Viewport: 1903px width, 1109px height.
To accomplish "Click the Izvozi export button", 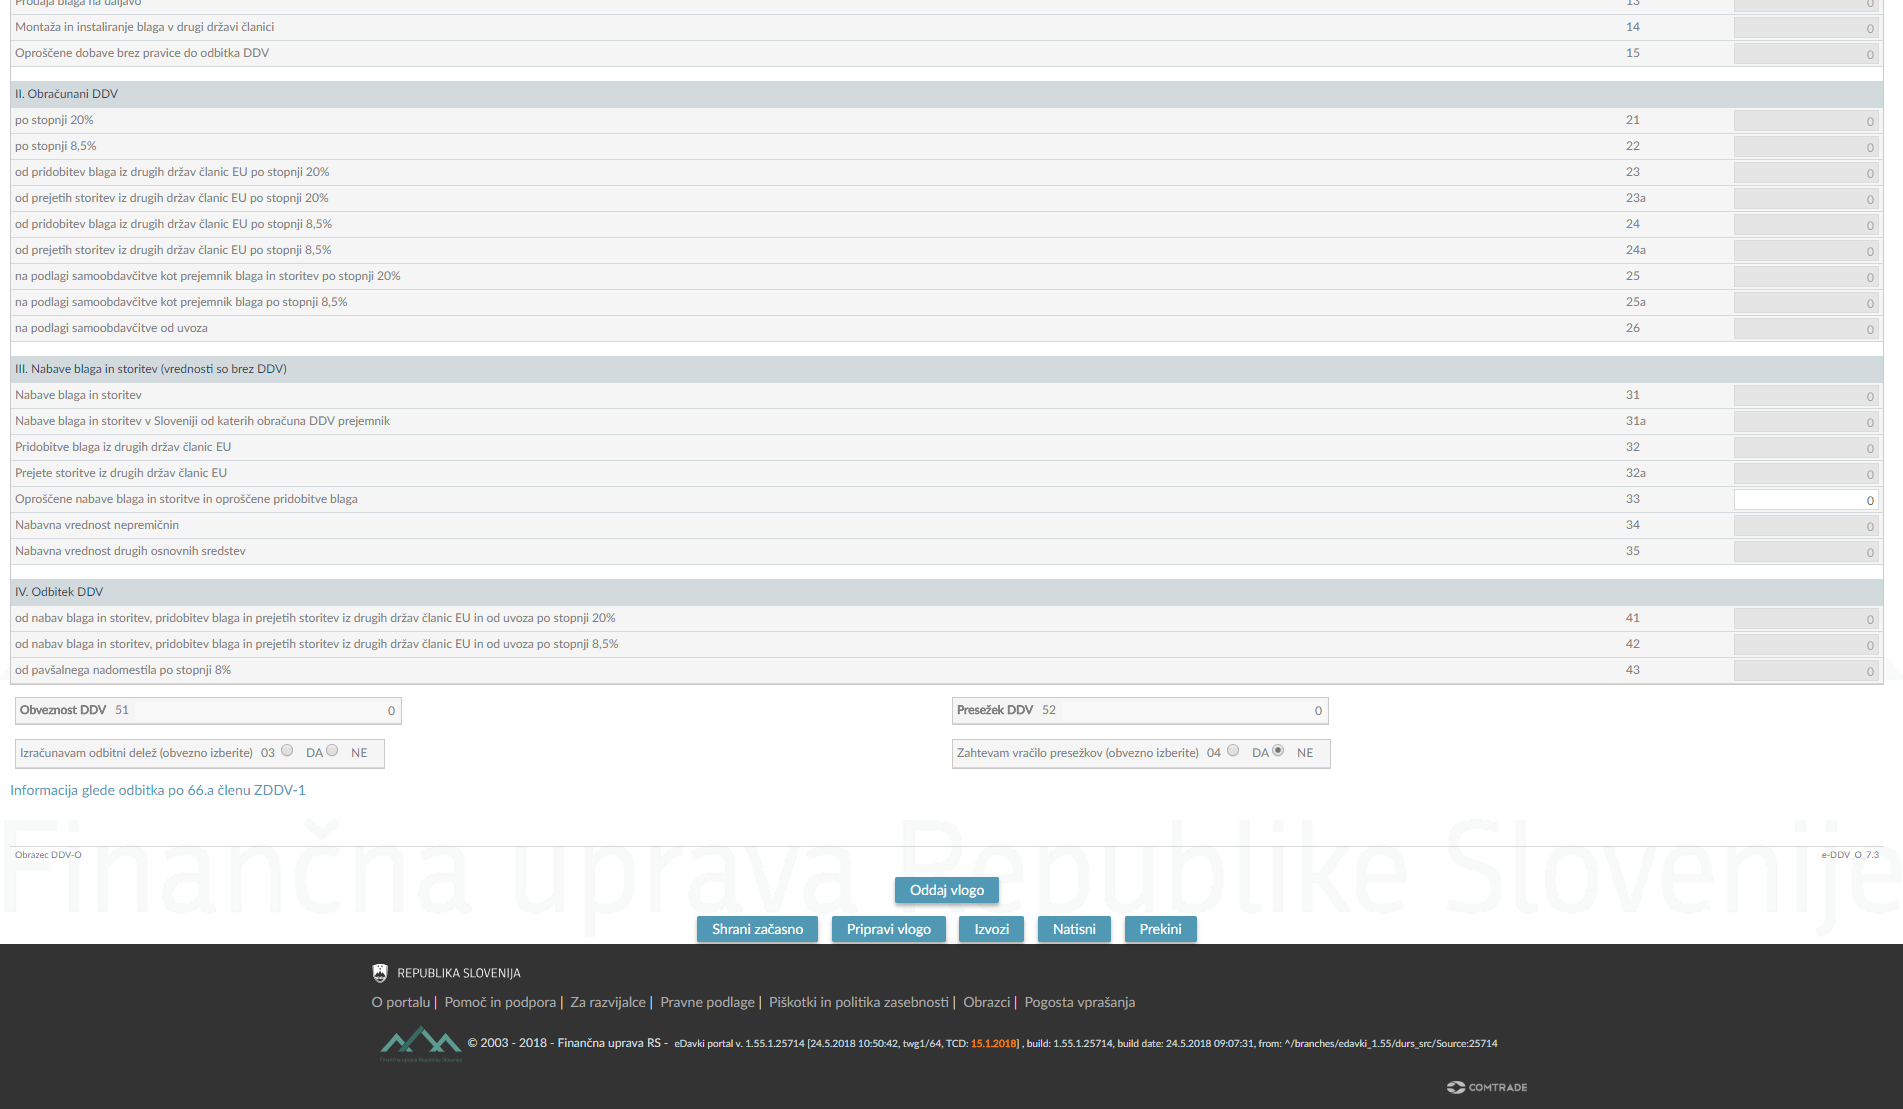I will 991,929.
